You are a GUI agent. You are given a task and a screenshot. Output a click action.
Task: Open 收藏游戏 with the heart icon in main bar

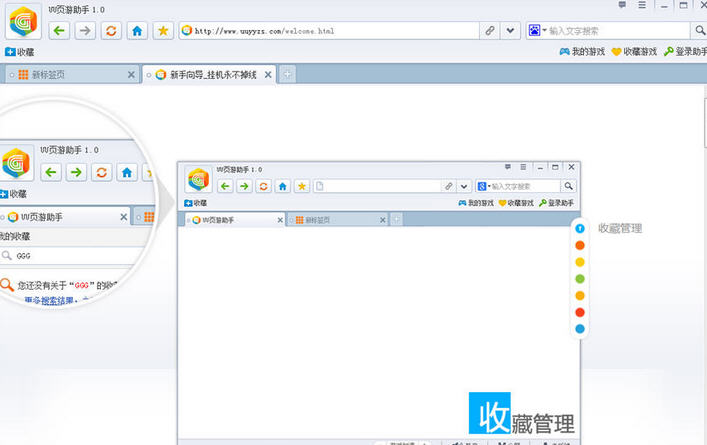tap(634, 52)
